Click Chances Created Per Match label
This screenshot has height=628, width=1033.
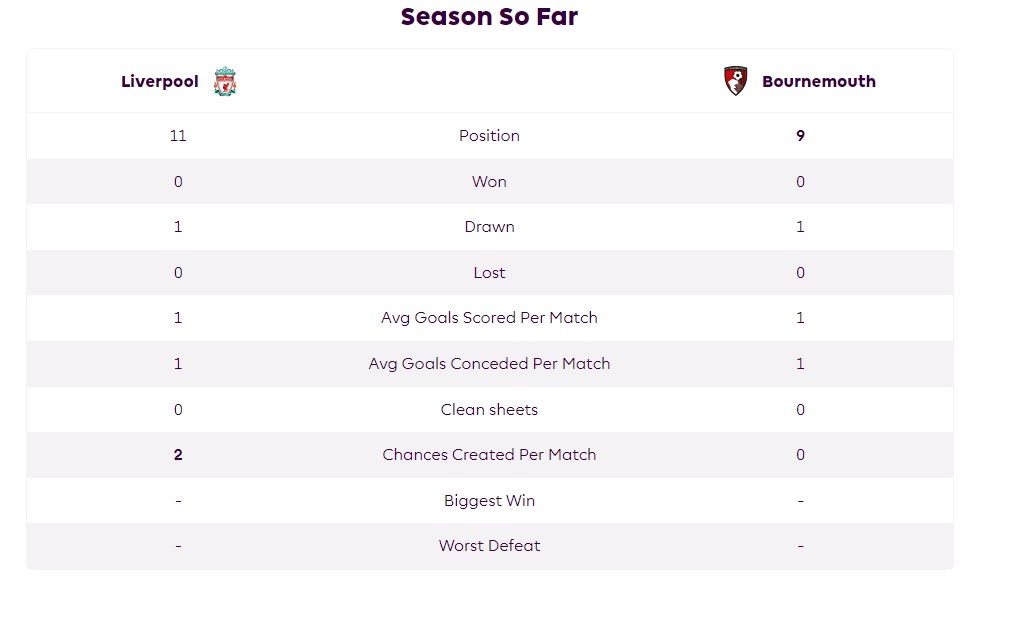click(x=489, y=455)
